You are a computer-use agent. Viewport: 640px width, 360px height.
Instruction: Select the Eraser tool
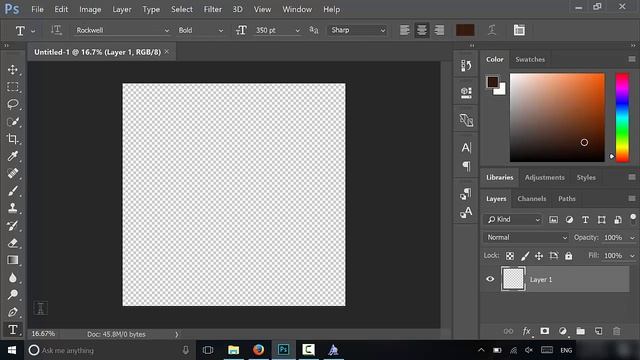pyautogui.click(x=13, y=243)
